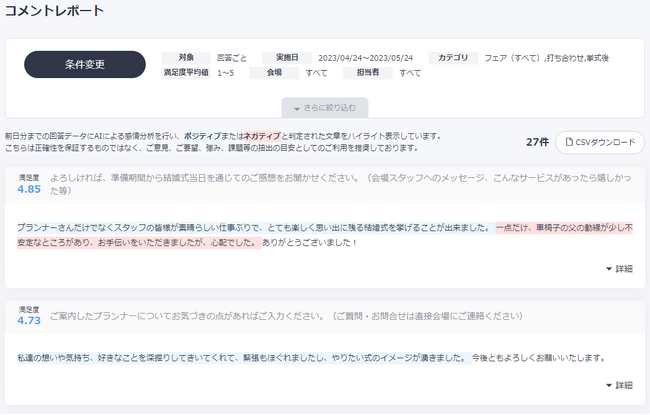Click the 満足度平均値 filter label
The image size is (650, 415).
coord(186,73)
